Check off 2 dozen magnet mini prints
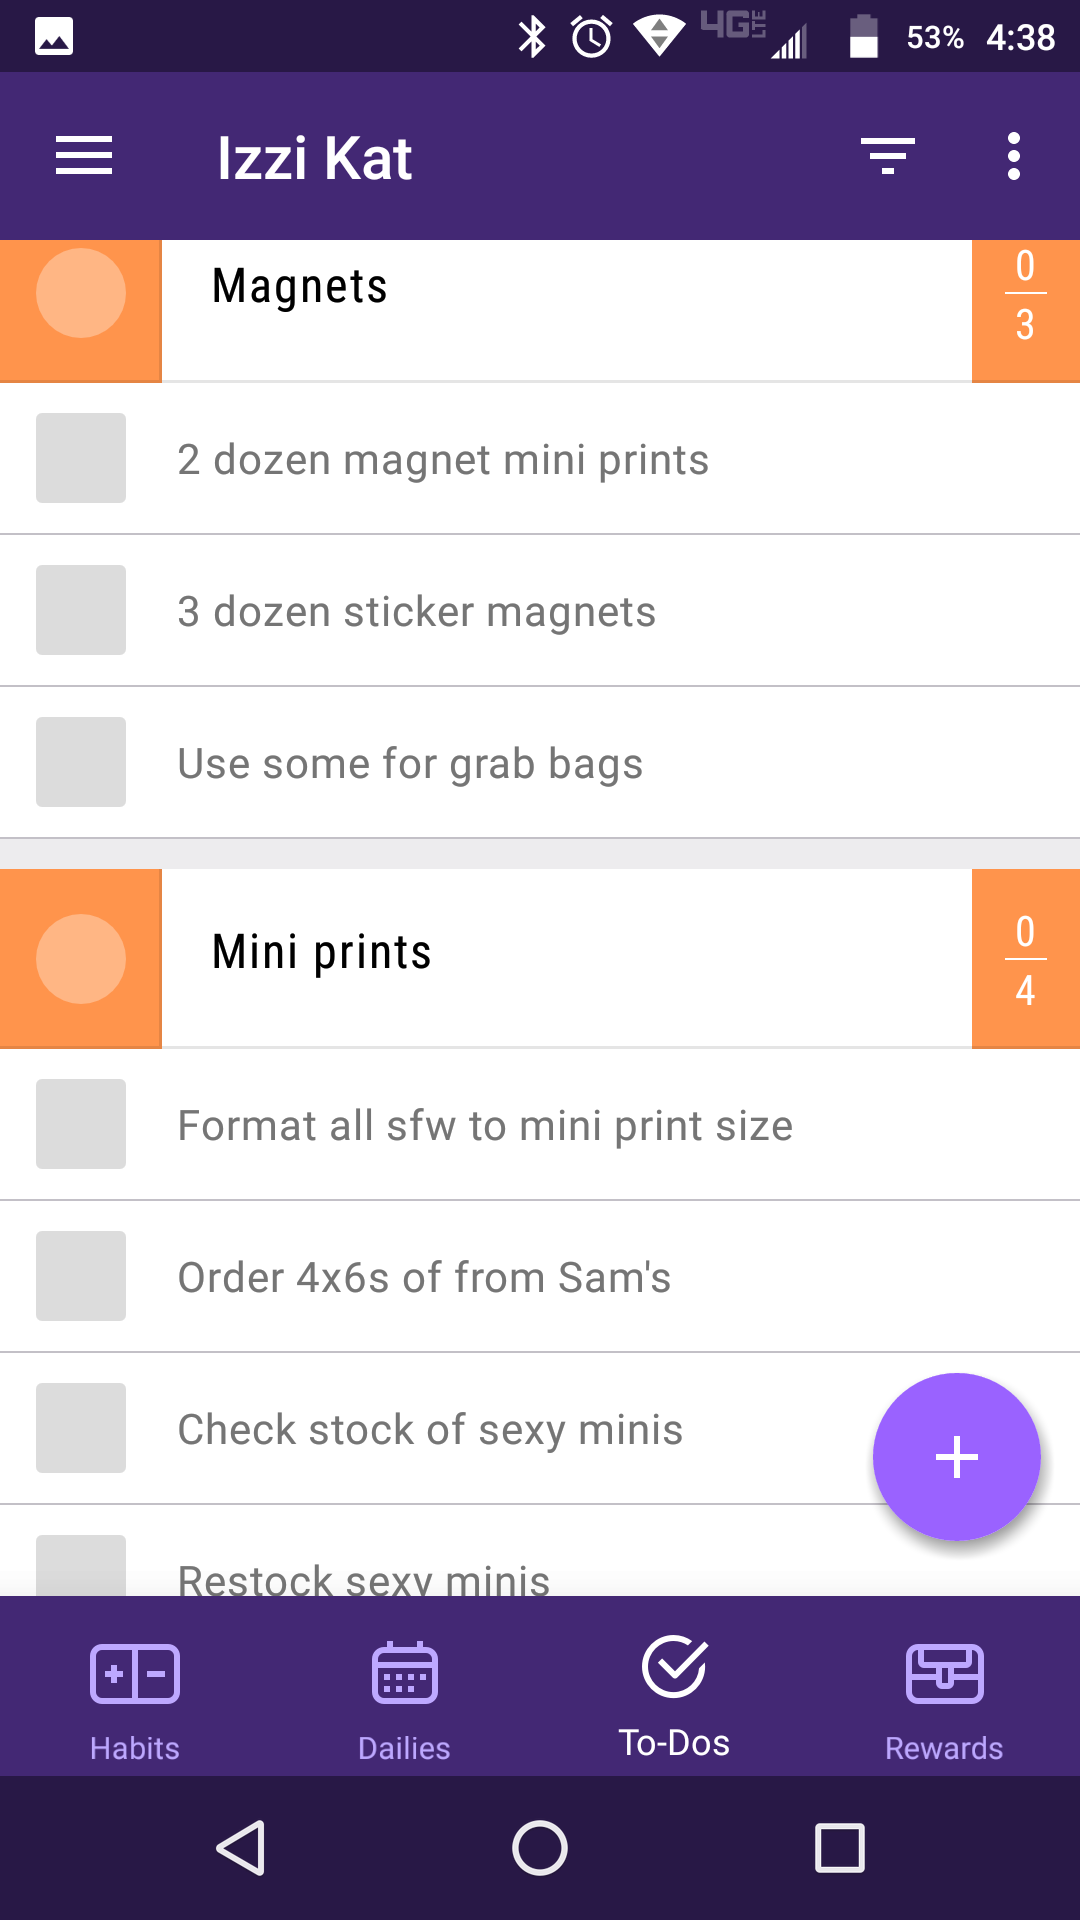The image size is (1080, 1920). (x=81, y=458)
